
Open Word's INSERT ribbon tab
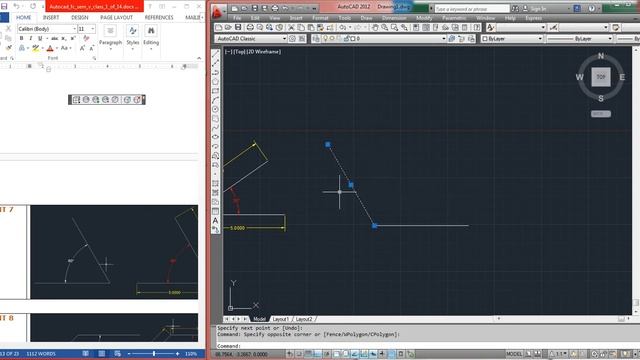pos(51,18)
